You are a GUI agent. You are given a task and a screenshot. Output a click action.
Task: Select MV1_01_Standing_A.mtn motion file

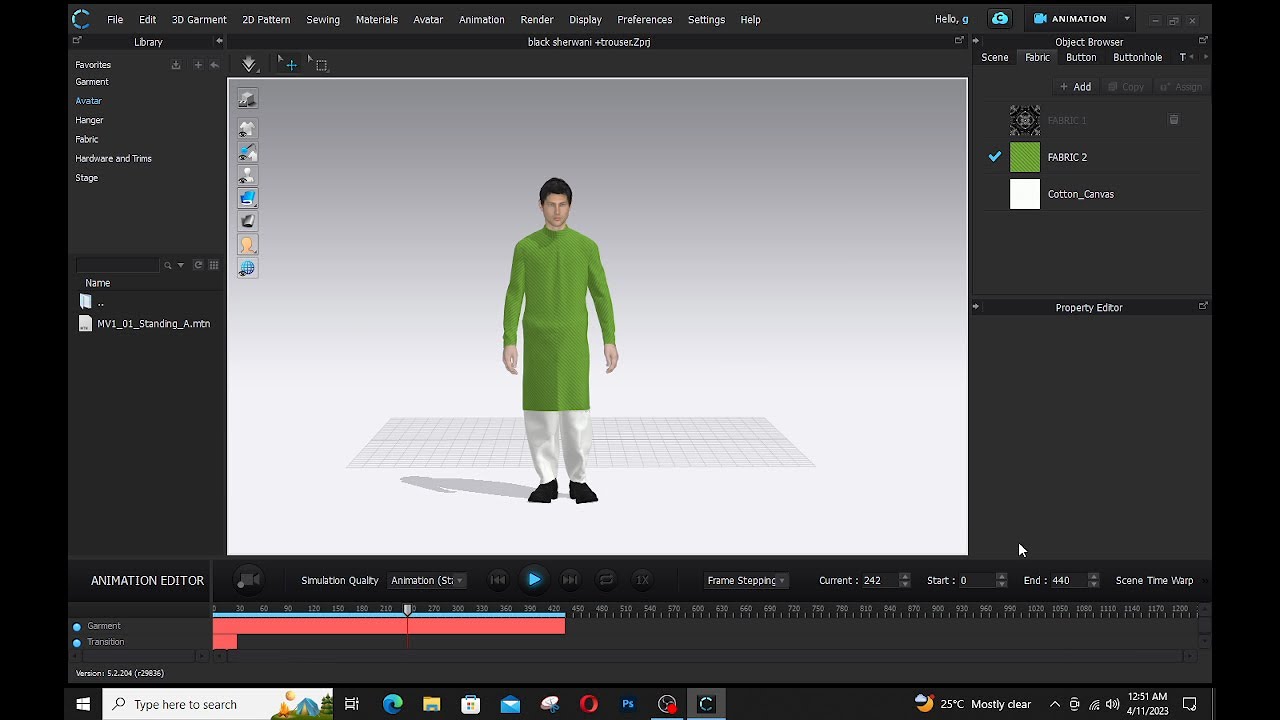pos(145,324)
